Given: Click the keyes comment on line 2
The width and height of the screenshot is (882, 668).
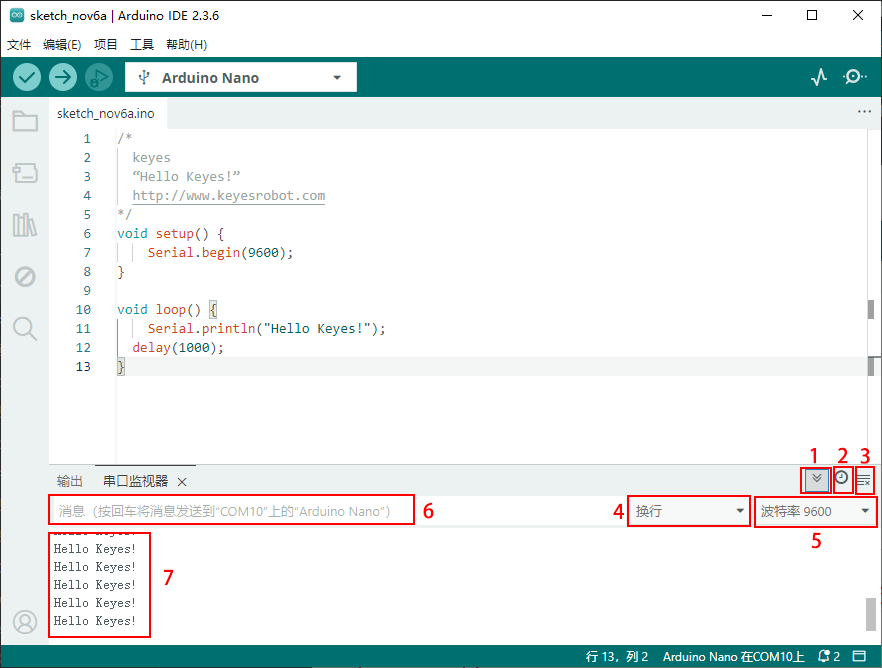Looking at the screenshot, I should coord(151,157).
